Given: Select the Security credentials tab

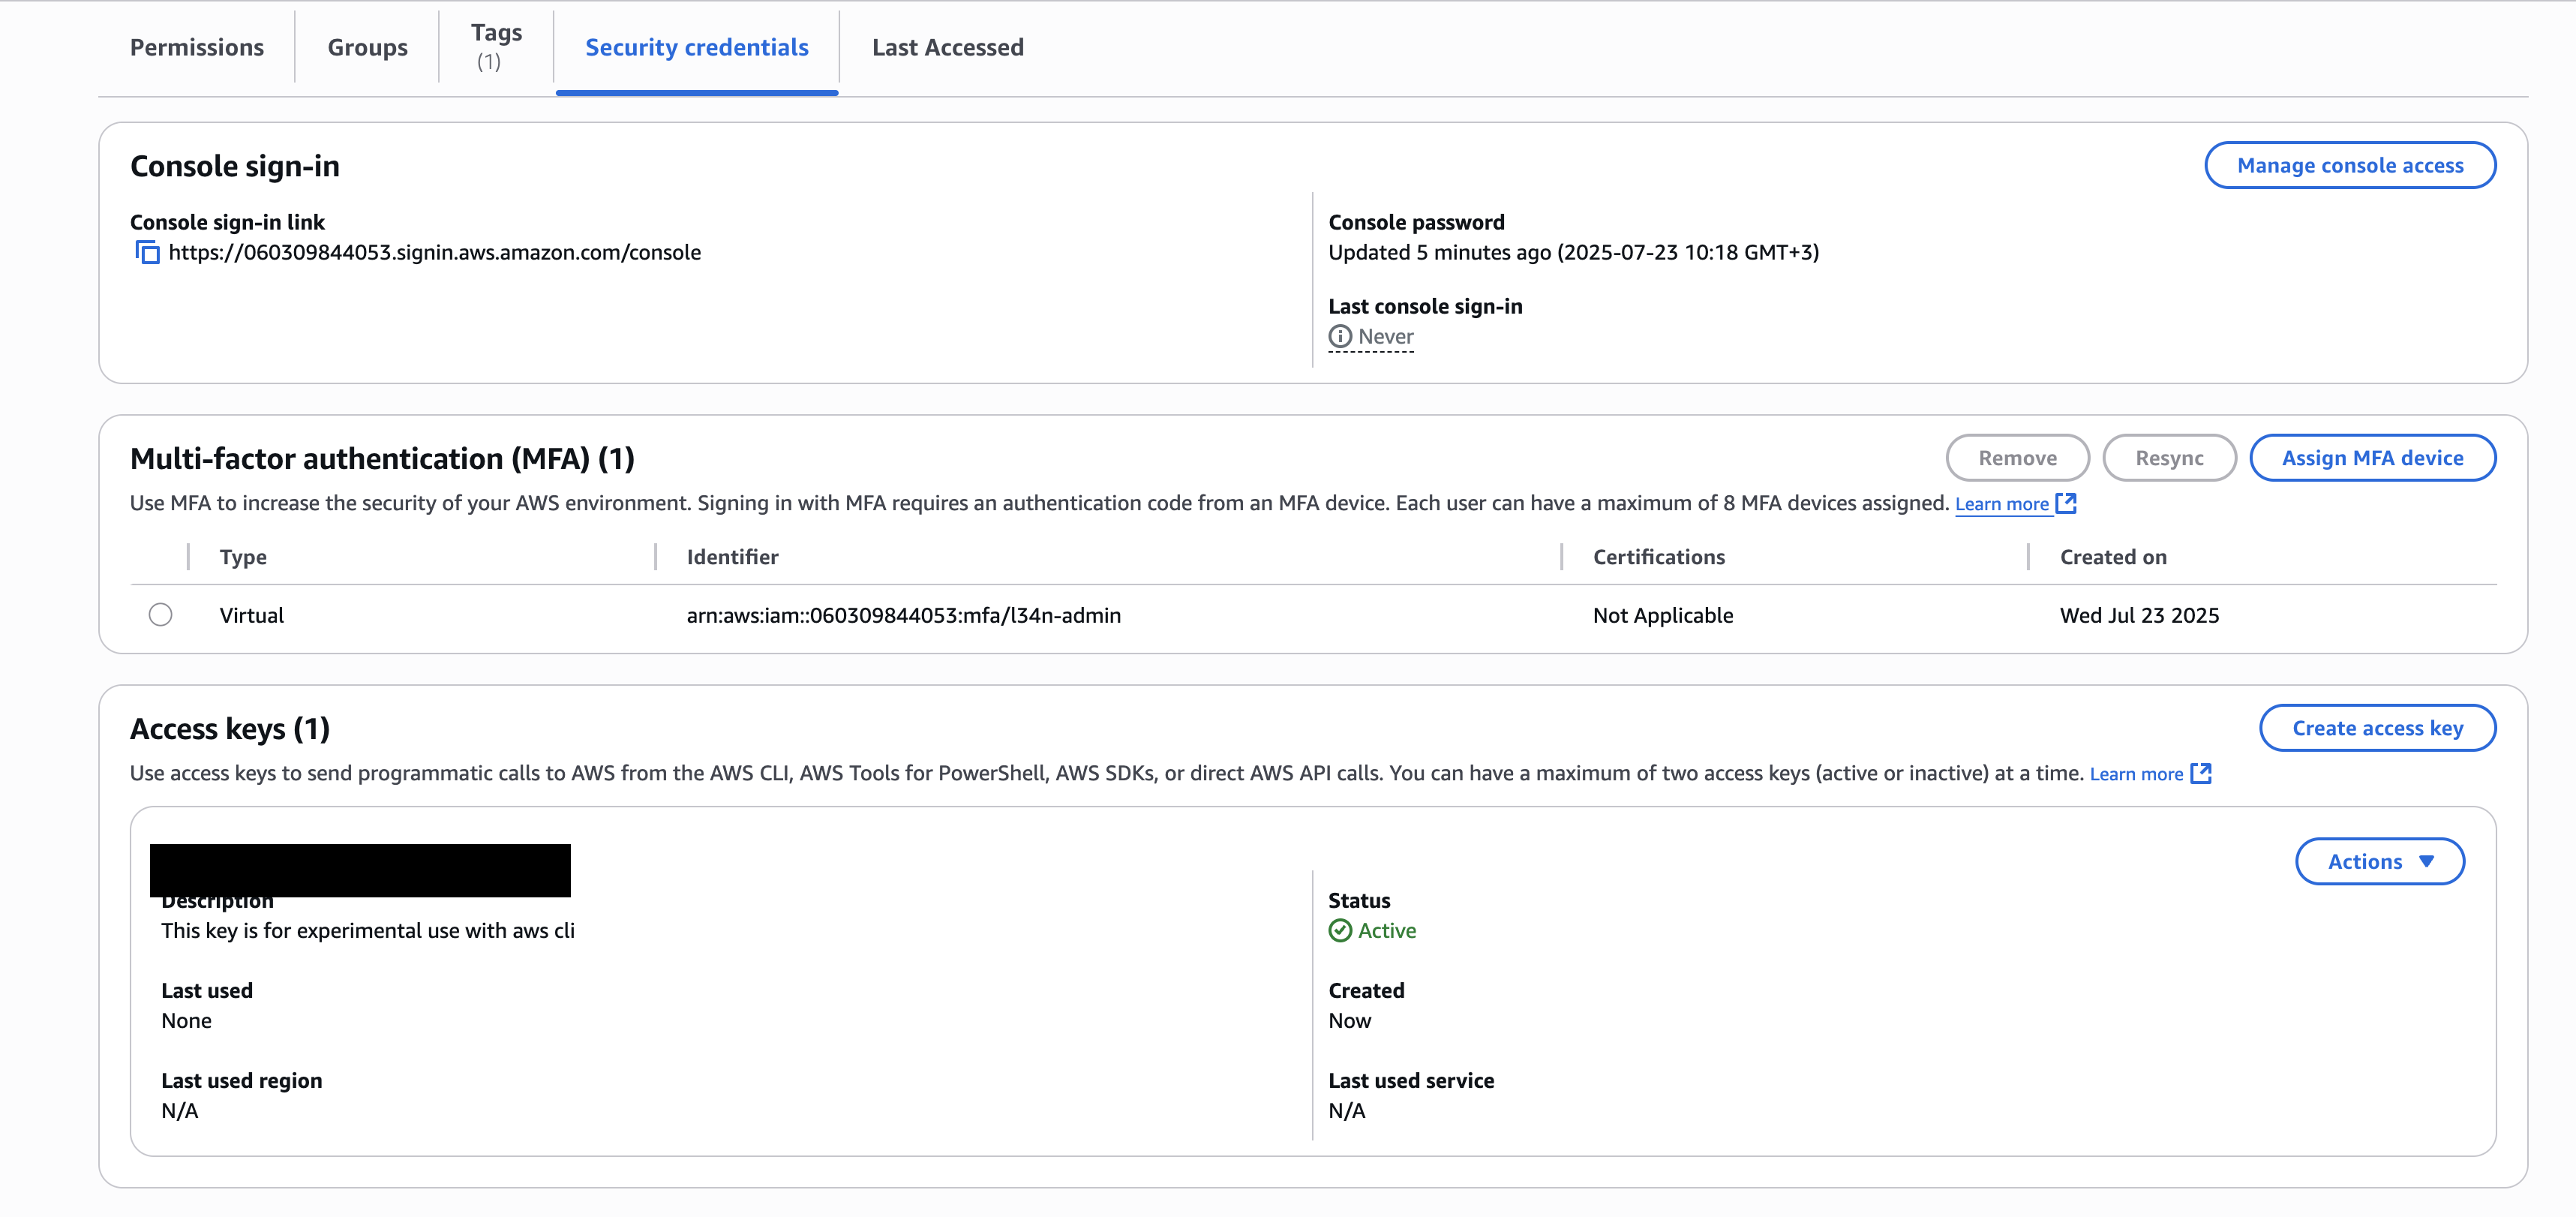Looking at the screenshot, I should (x=697, y=47).
